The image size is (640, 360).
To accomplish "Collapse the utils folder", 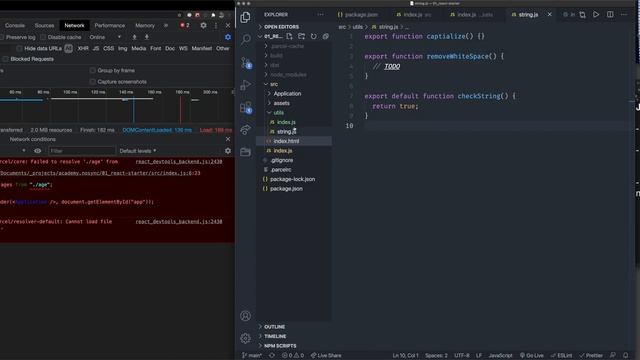I will 279,113.
